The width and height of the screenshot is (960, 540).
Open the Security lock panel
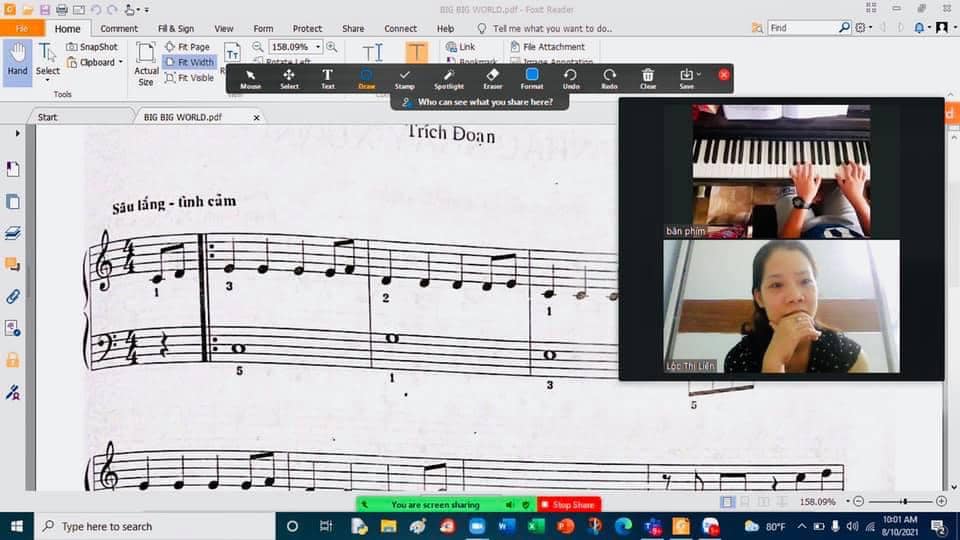point(13,360)
